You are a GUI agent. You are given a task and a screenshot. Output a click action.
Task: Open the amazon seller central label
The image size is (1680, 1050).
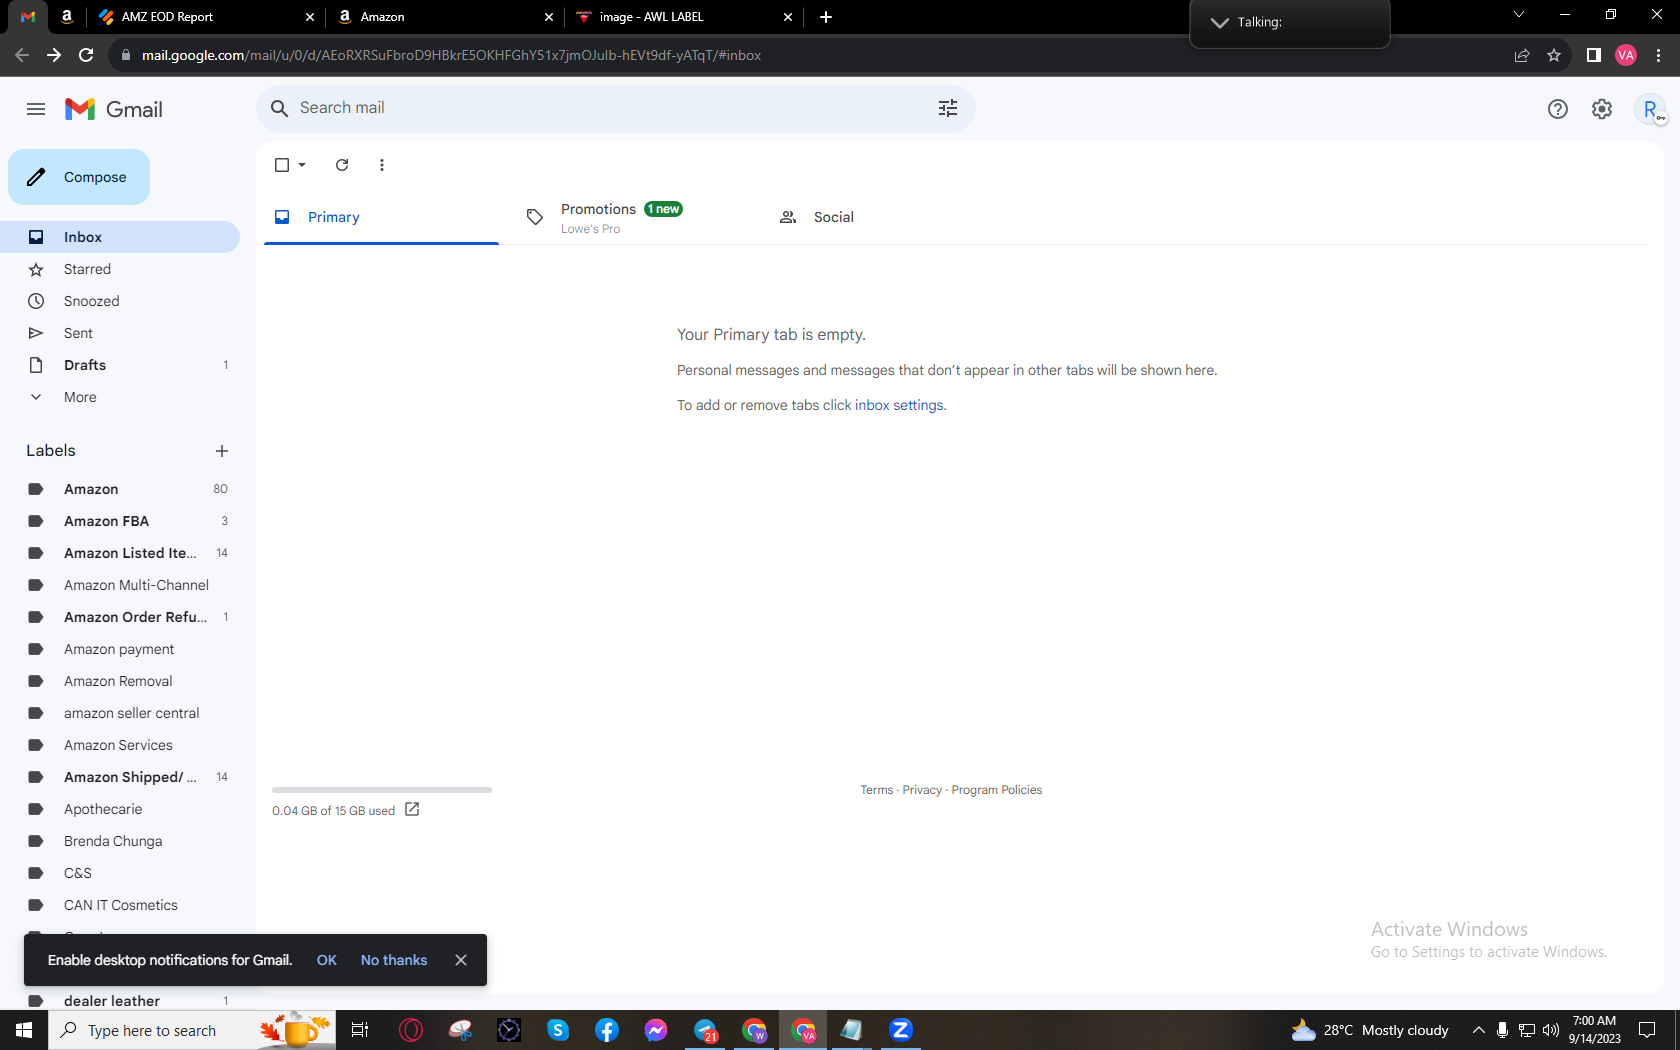[x=120, y=713]
